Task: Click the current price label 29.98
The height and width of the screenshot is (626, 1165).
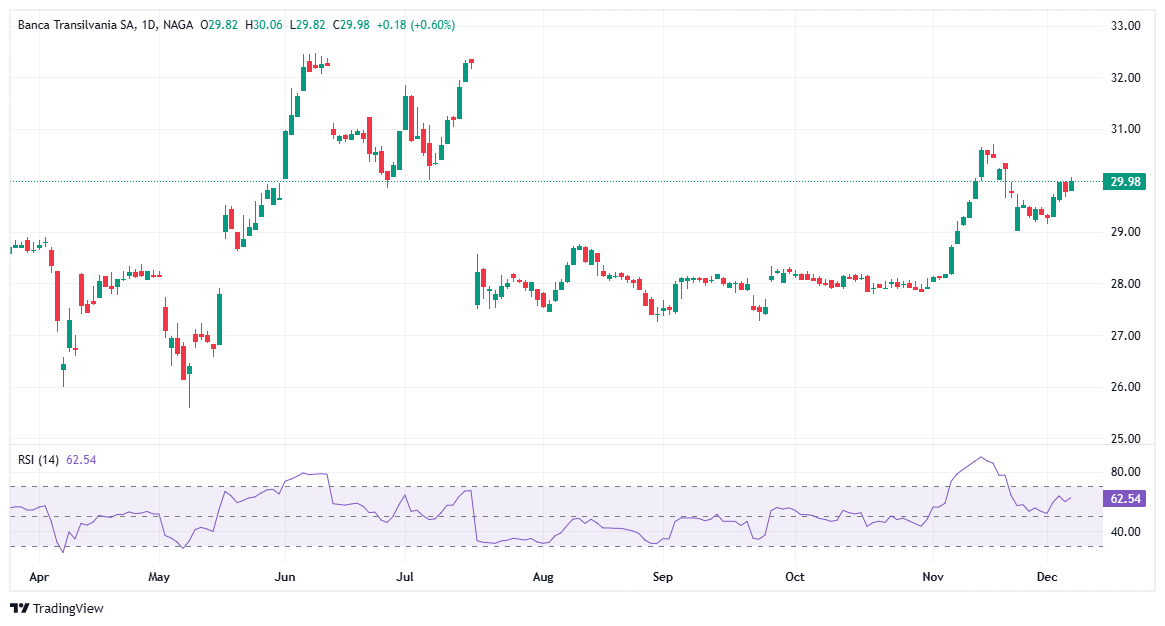Action: 1125,181
